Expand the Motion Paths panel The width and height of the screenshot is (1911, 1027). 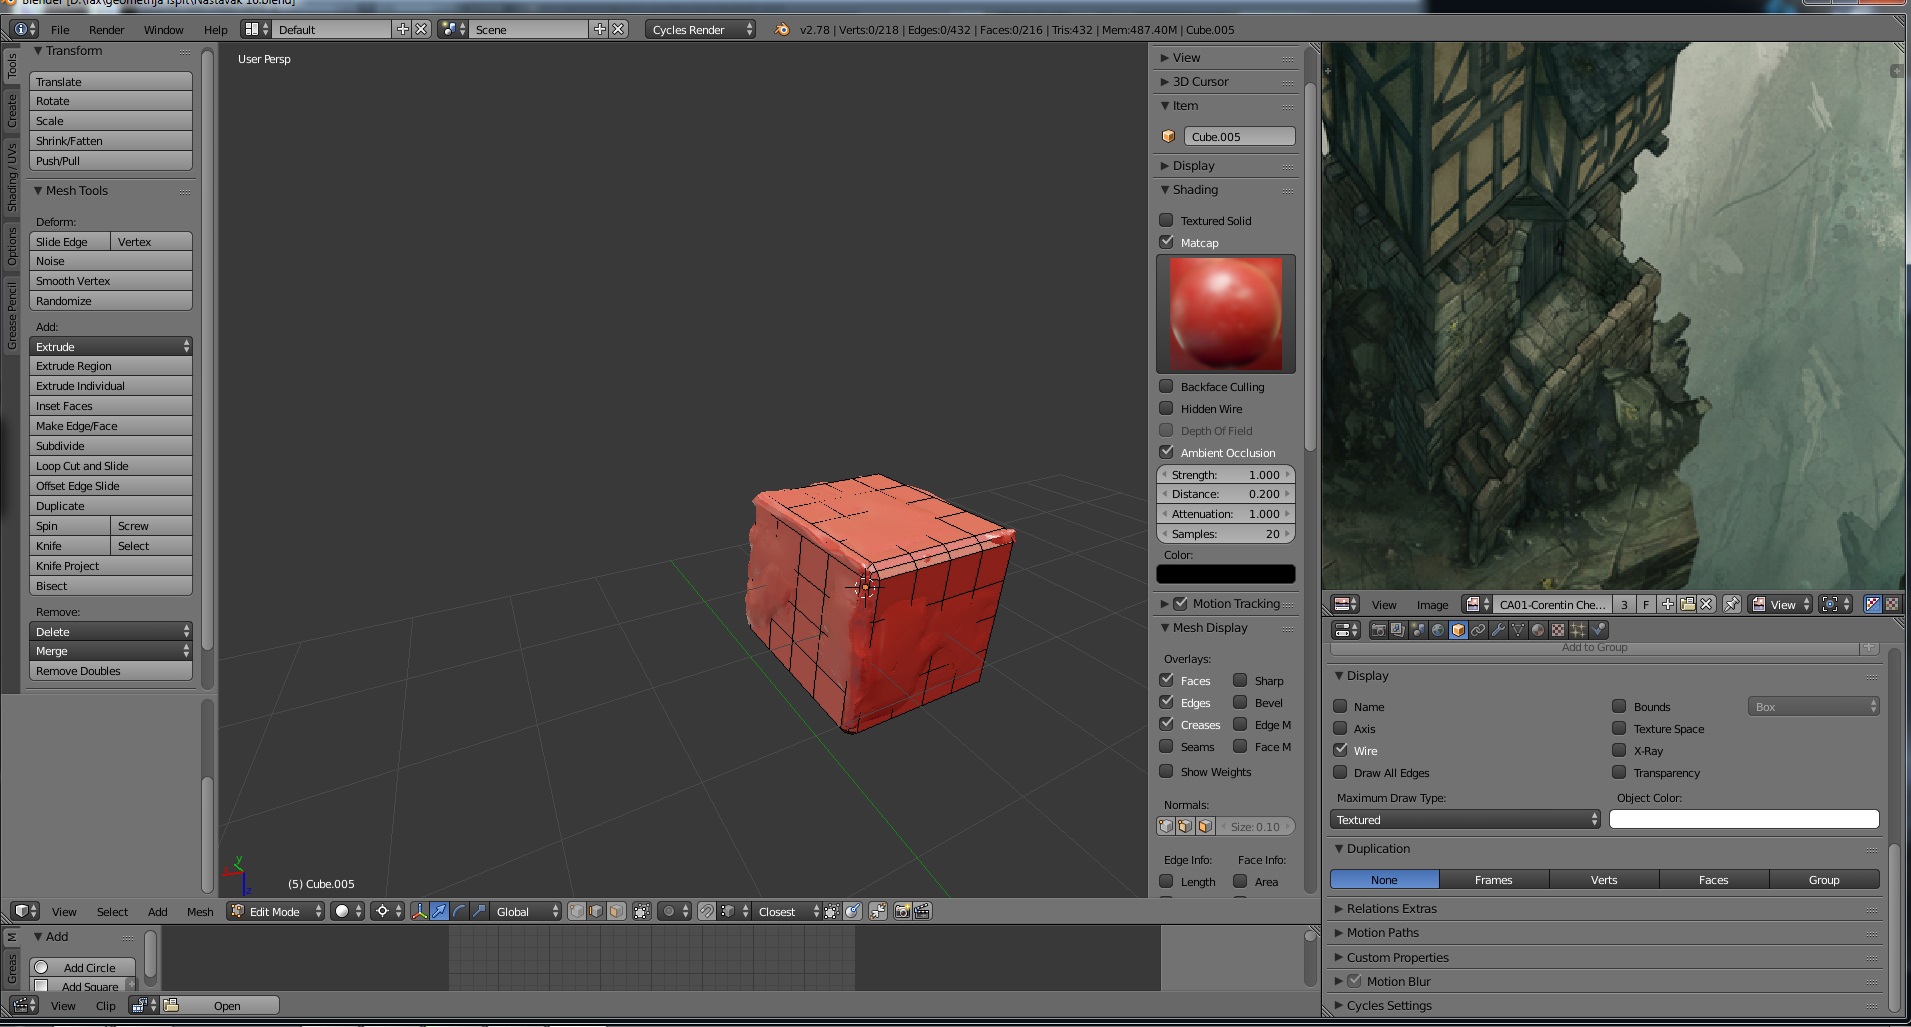(1382, 932)
